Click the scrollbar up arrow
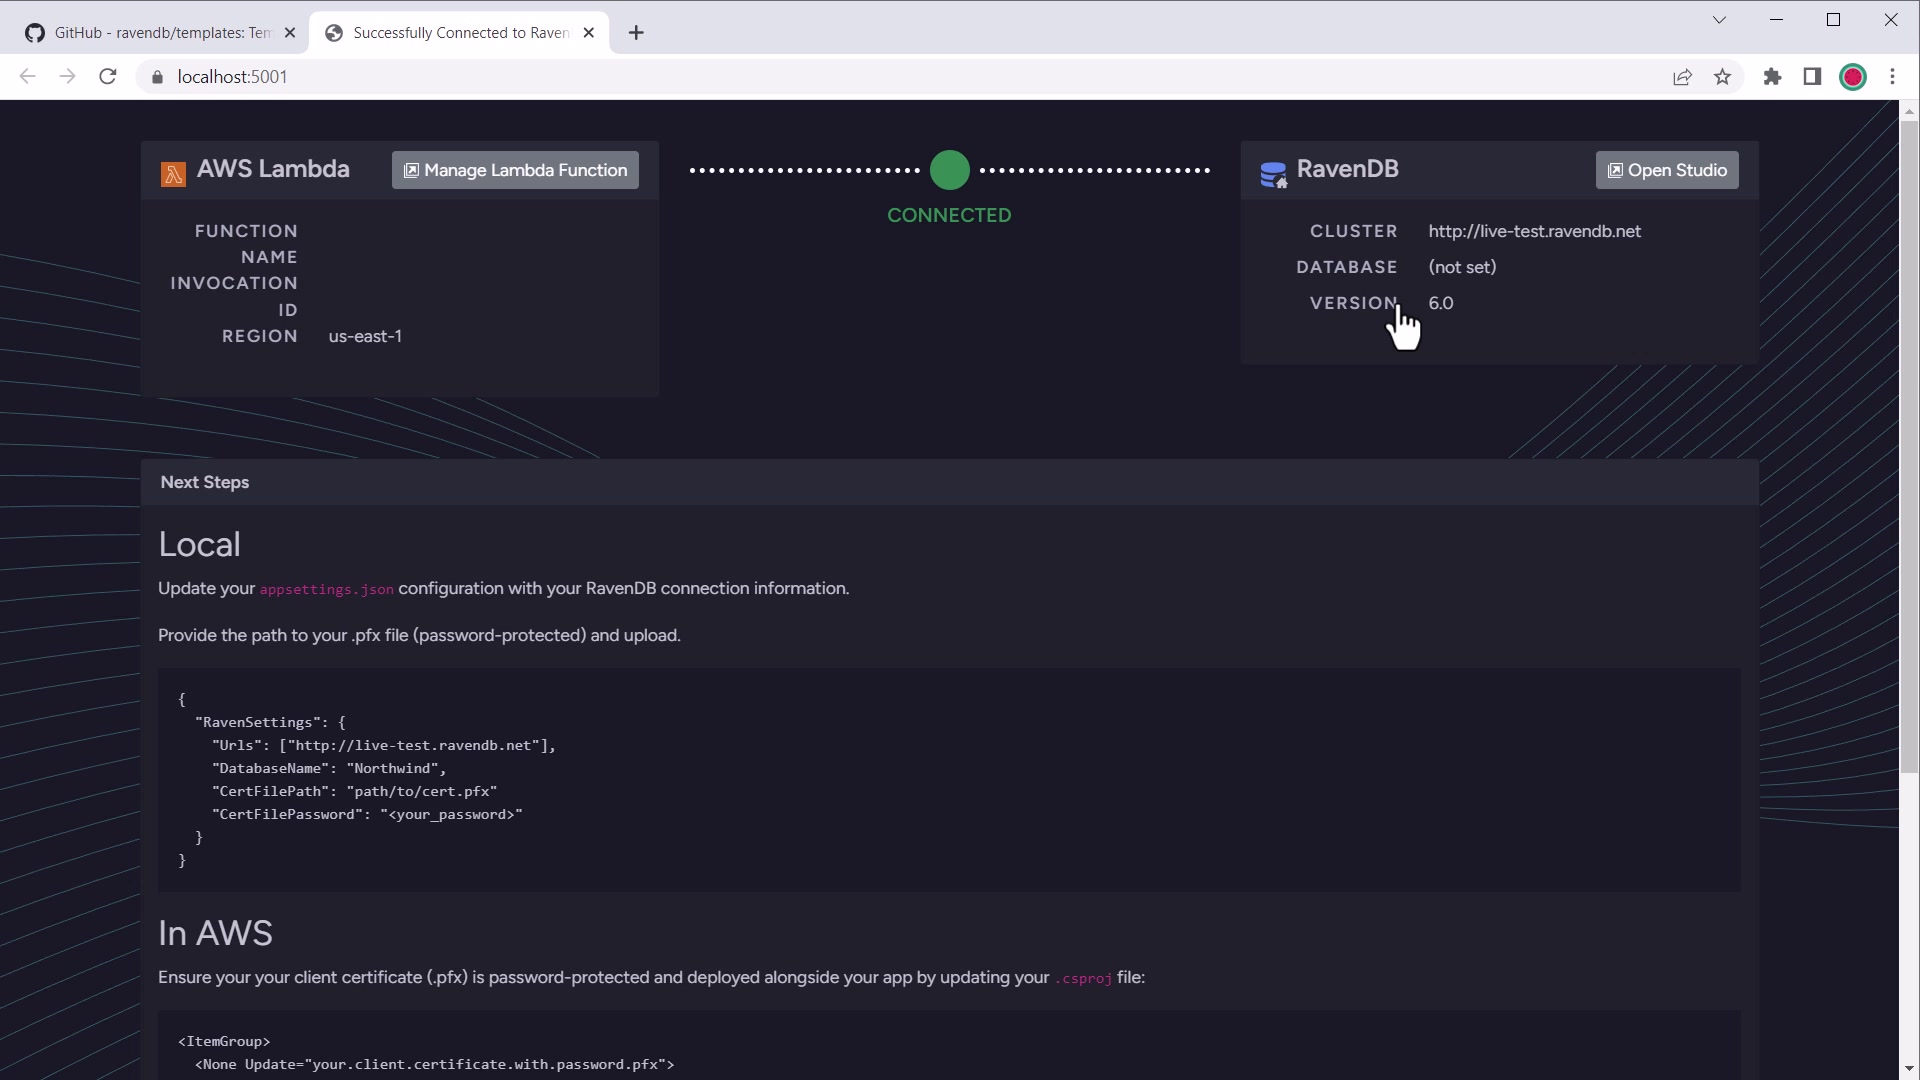1920x1080 pixels. (x=1909, y=110)
